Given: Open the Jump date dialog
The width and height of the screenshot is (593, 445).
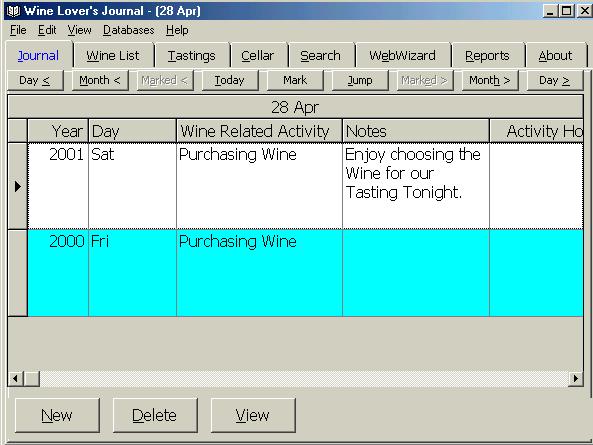Looking at the screenshot, I should (360, 80).
